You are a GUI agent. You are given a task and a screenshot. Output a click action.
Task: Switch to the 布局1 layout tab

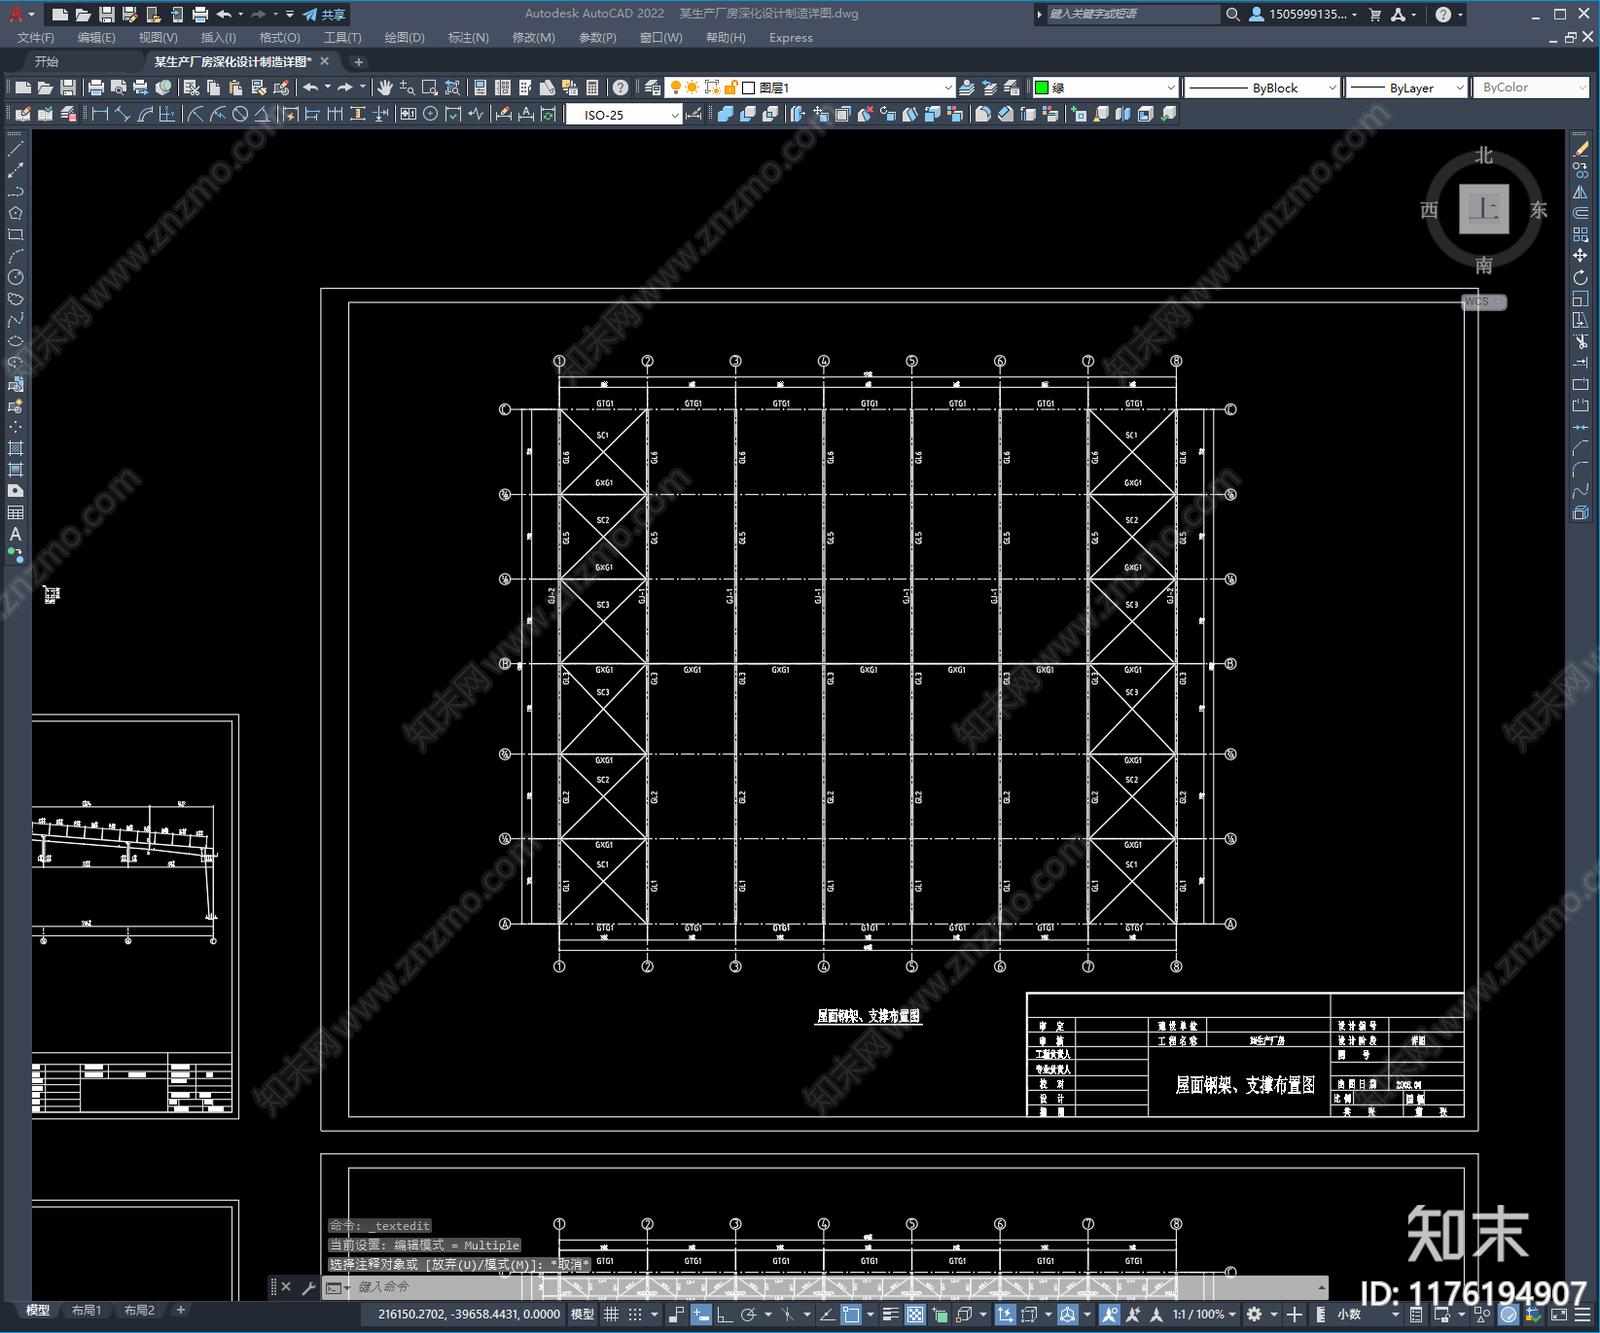(87, 1310)
